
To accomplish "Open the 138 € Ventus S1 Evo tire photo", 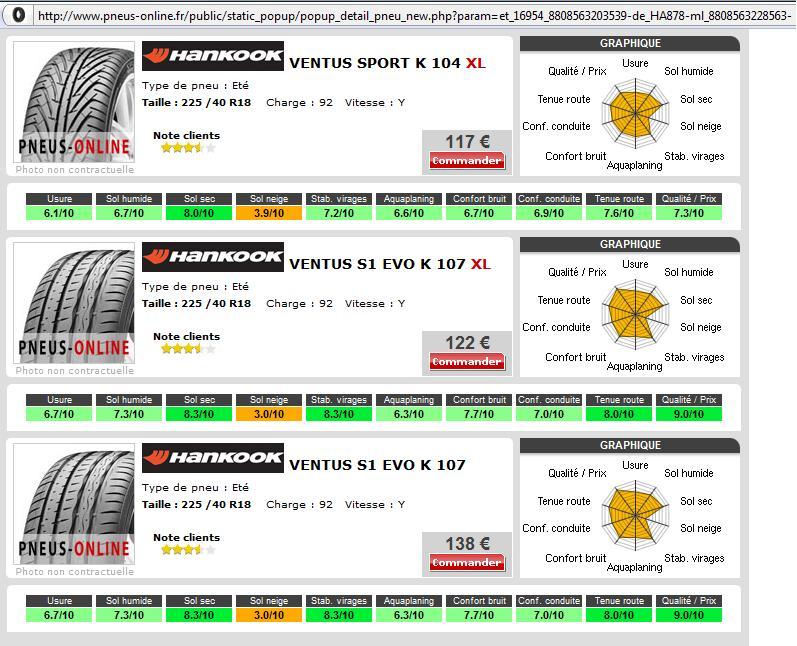I will (74, 504).
